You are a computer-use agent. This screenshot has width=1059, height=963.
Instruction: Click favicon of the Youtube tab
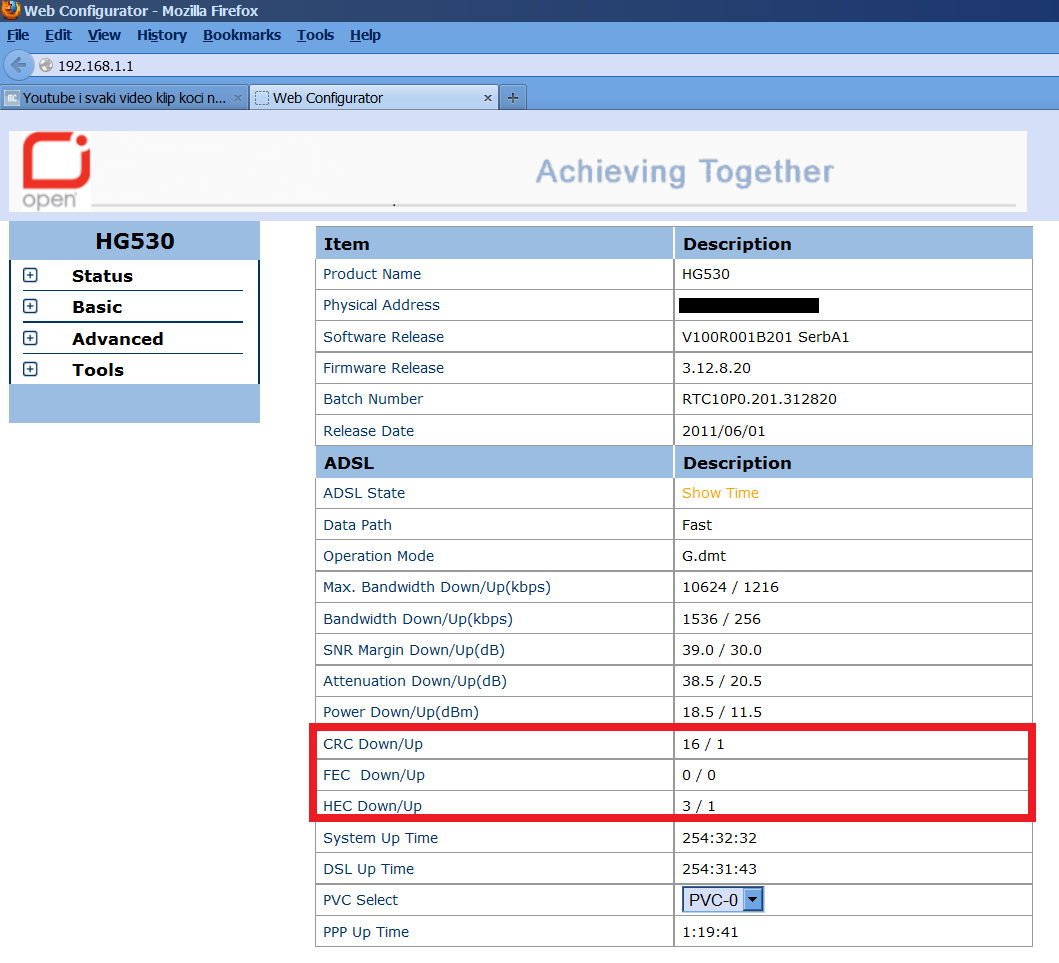12,99
